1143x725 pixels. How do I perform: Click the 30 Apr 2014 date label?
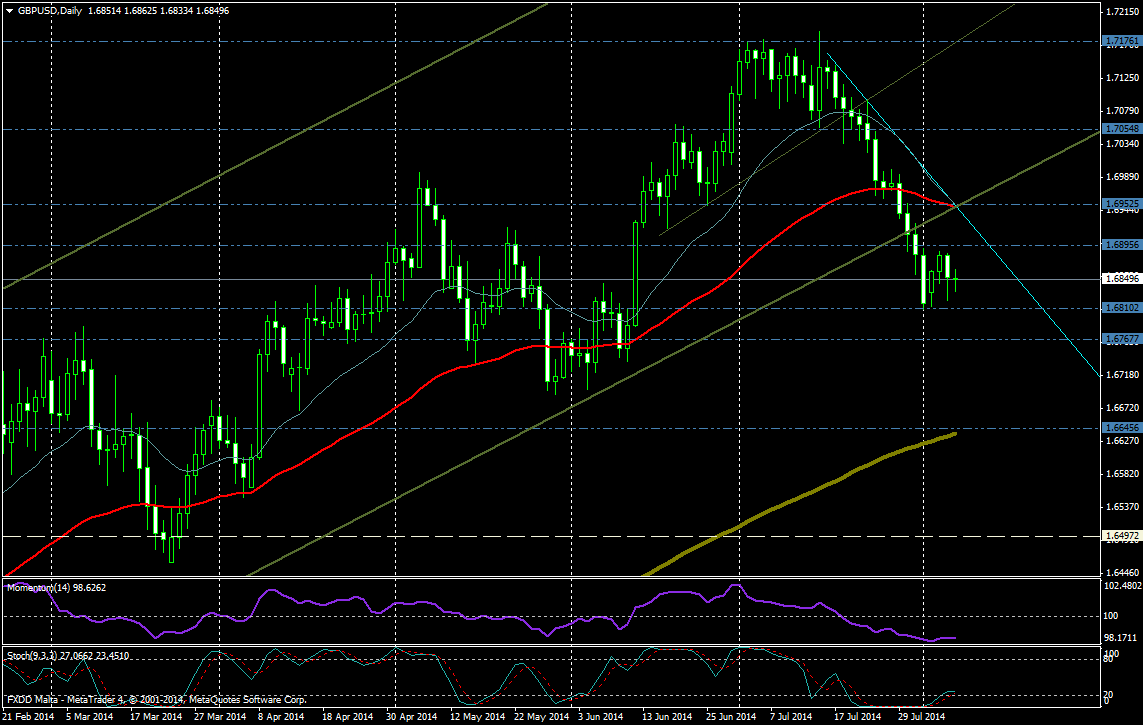(411, 717)
